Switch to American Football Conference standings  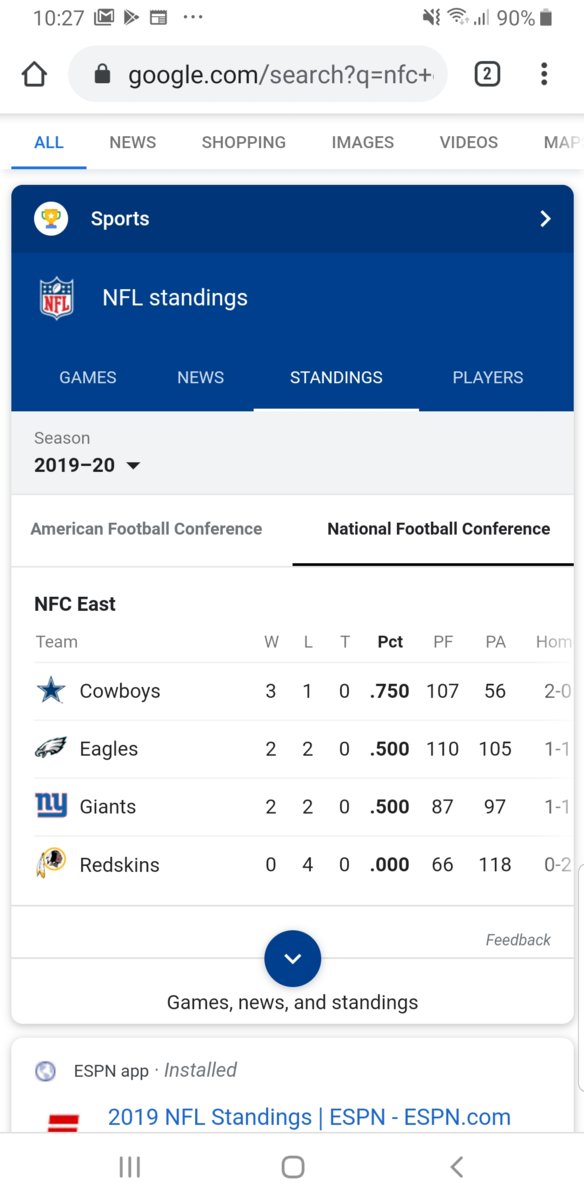(x=146, y=528)
